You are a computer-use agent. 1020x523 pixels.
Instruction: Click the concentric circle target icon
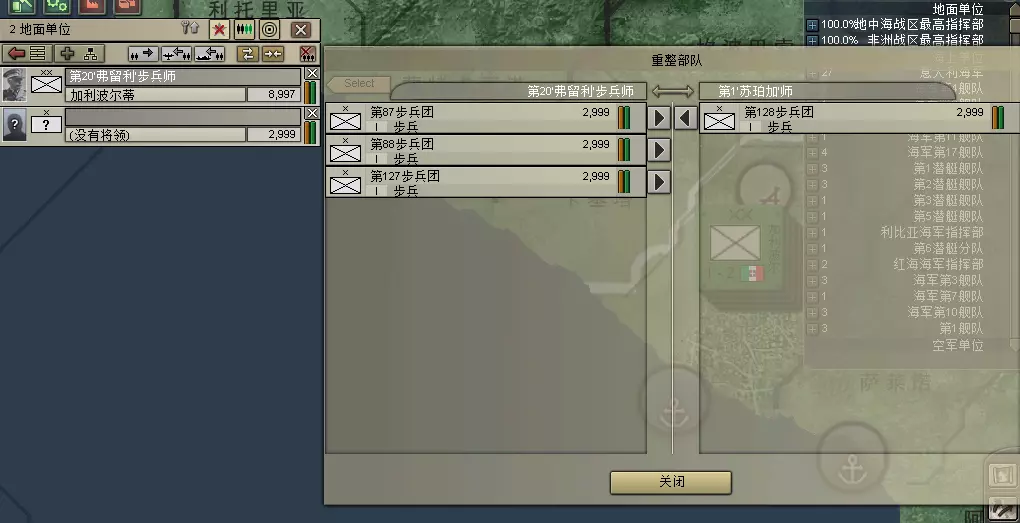(x=269, y=29)
